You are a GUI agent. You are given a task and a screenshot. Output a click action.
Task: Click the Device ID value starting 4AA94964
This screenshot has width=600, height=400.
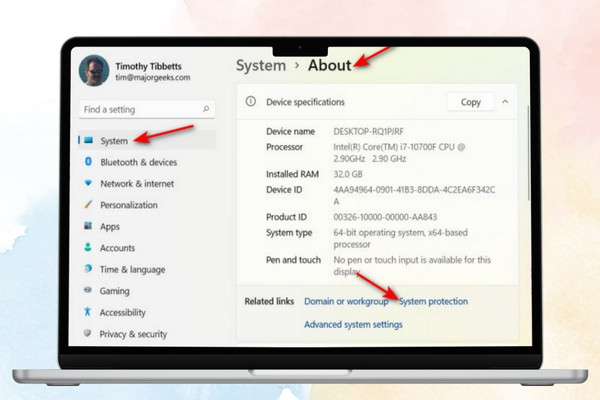point(414,195)
